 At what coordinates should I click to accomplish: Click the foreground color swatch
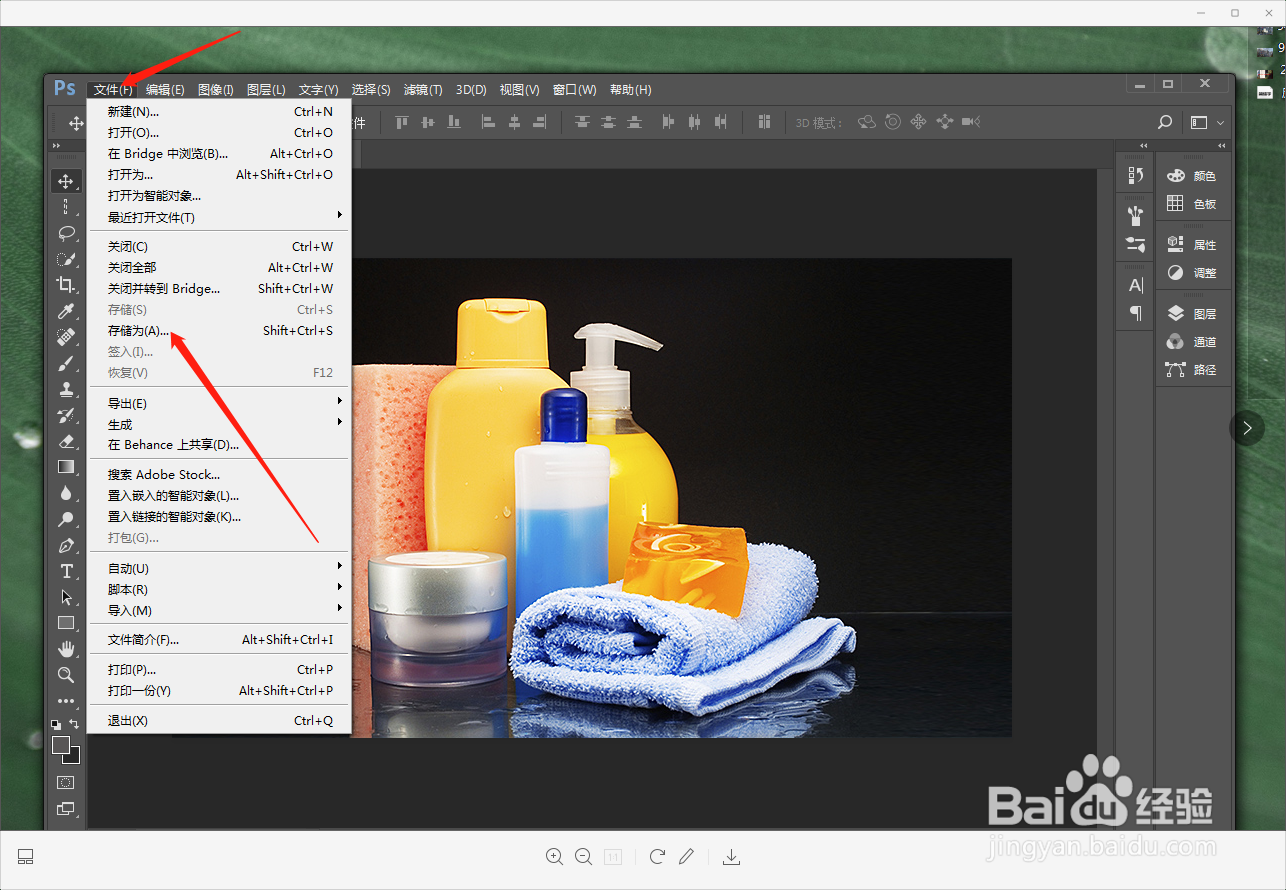click(60, 744)
